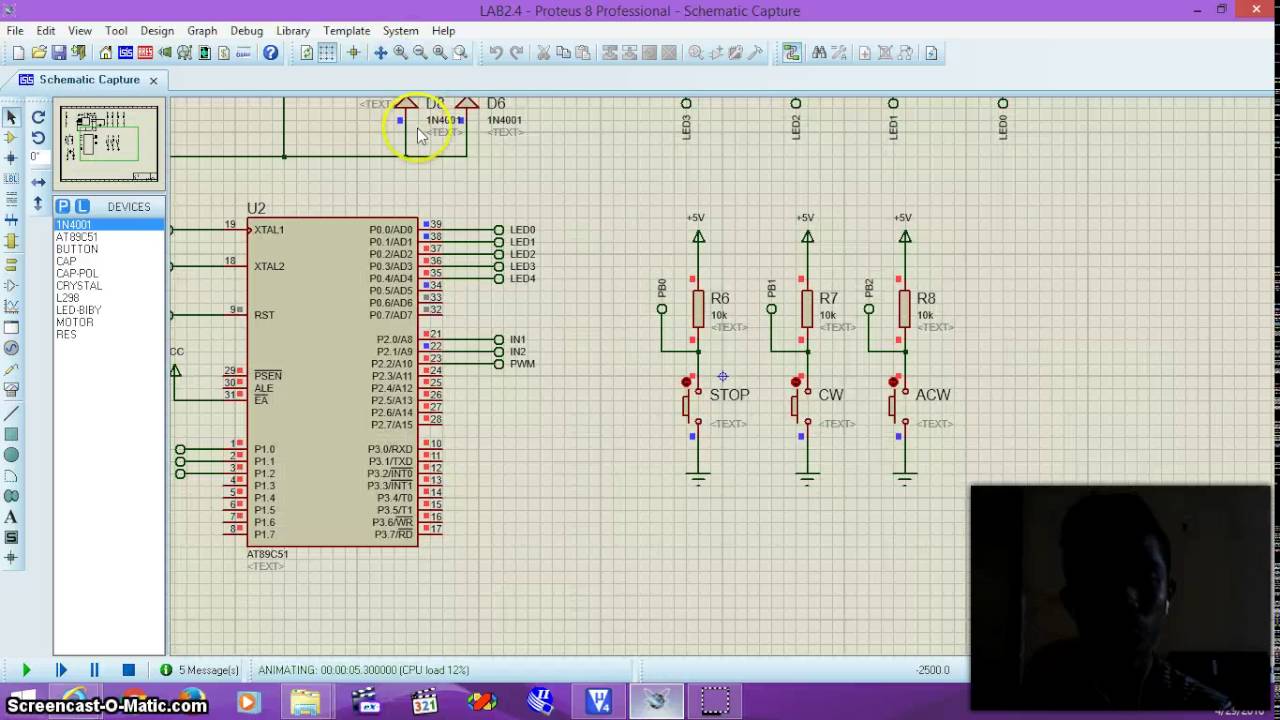The image size is (1280, 720).
Task: Click the X-Mirror horizontal flip icon
Action: (38, 182)
